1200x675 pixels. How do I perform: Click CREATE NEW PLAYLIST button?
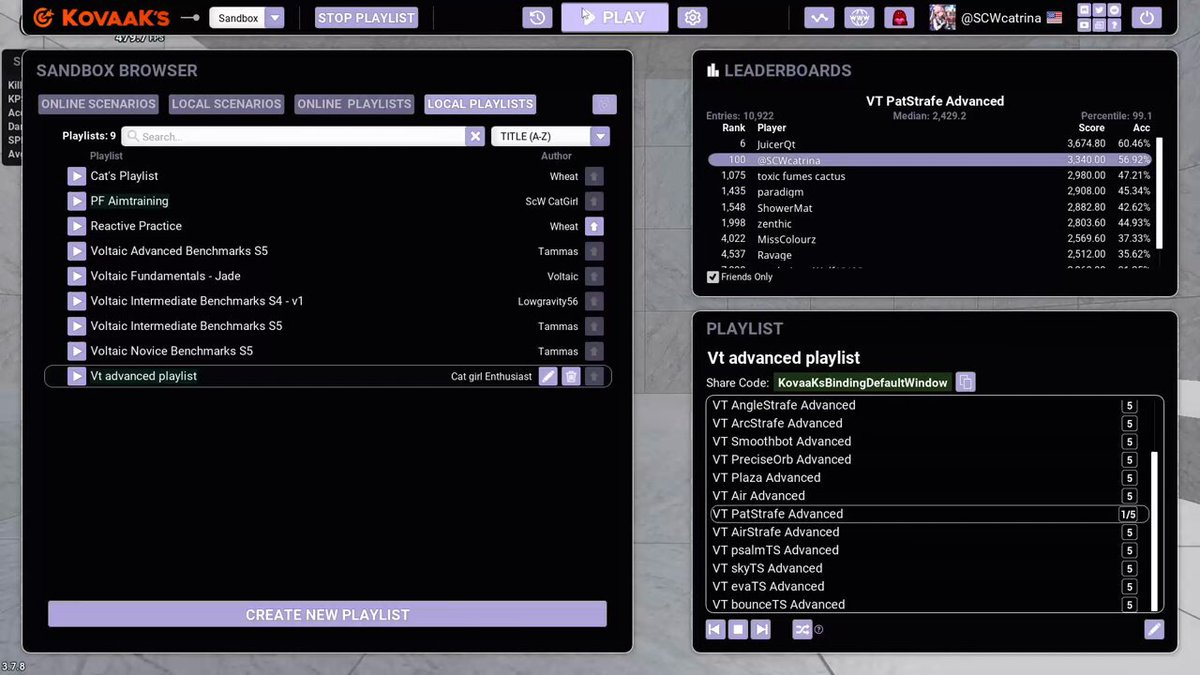pos(327,614)
